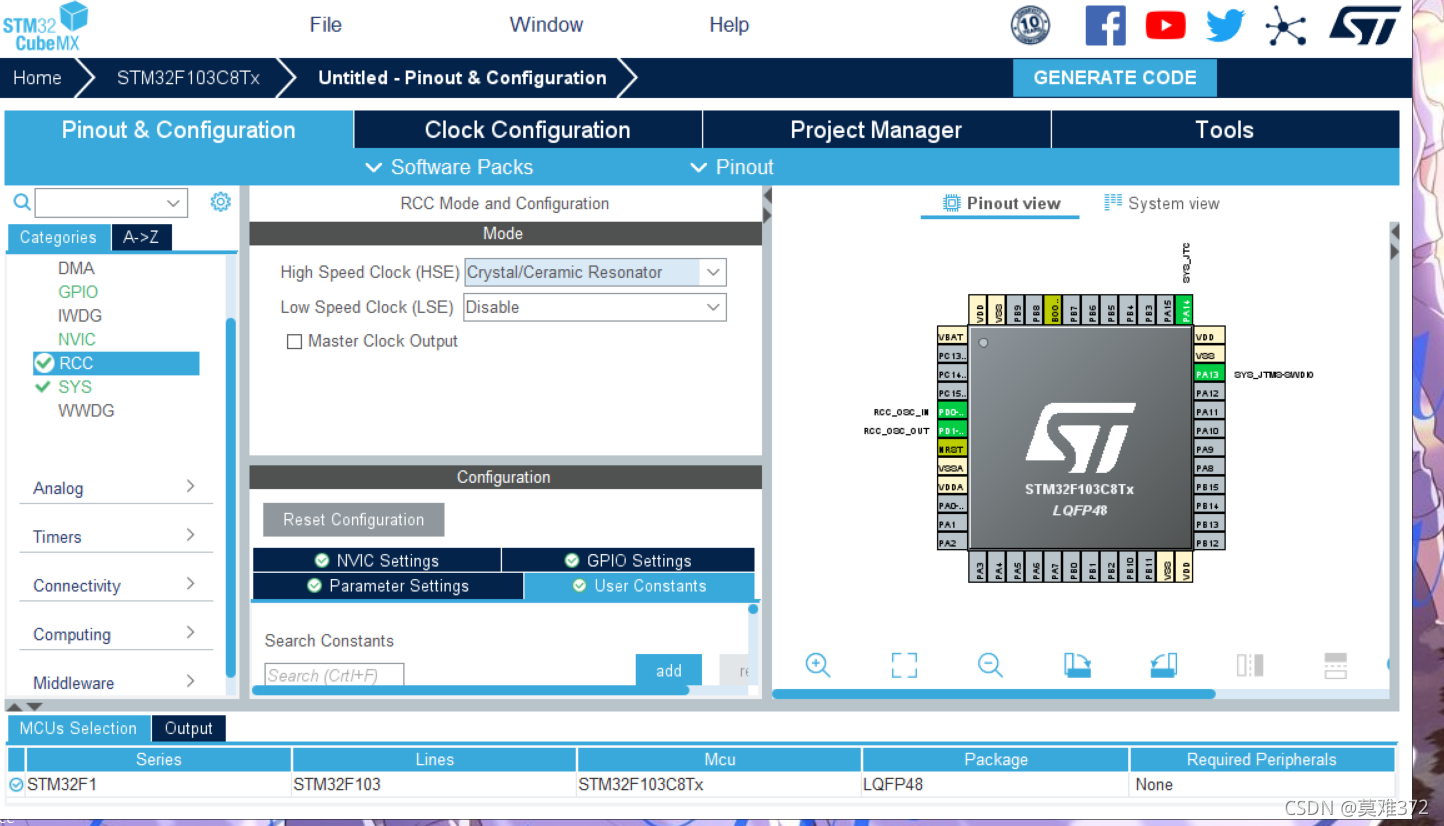
Task: Fit chip to window with best-fit icon
Action: tap(904, 665)
